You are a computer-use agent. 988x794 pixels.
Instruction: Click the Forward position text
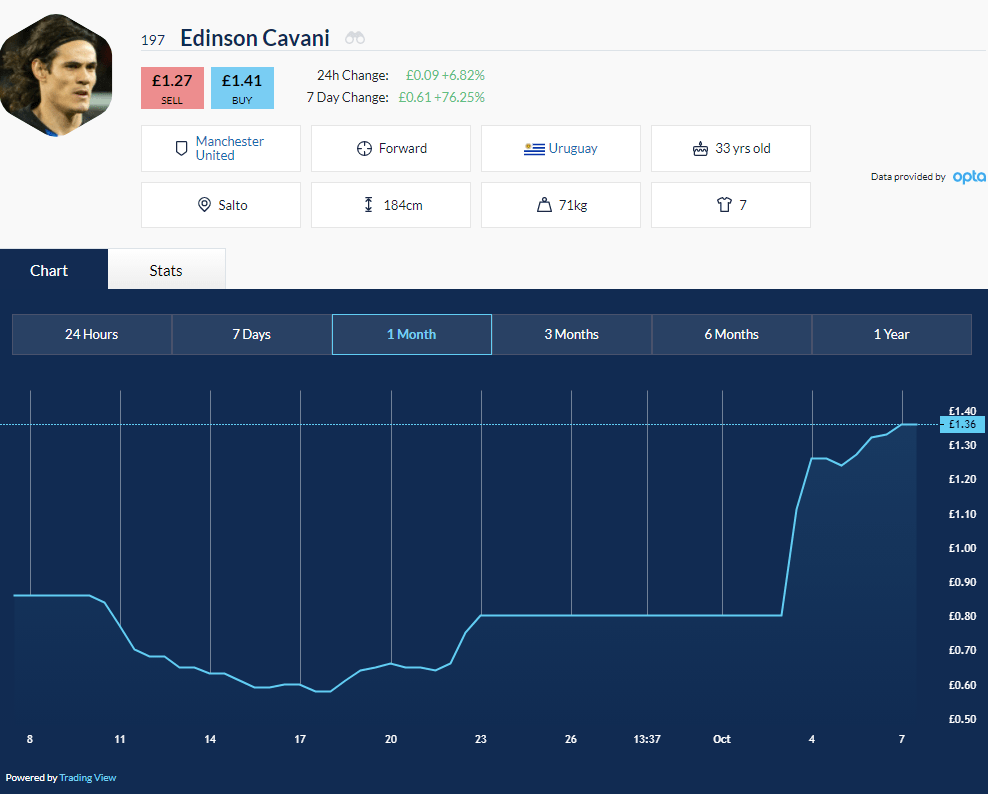(403, 149)
